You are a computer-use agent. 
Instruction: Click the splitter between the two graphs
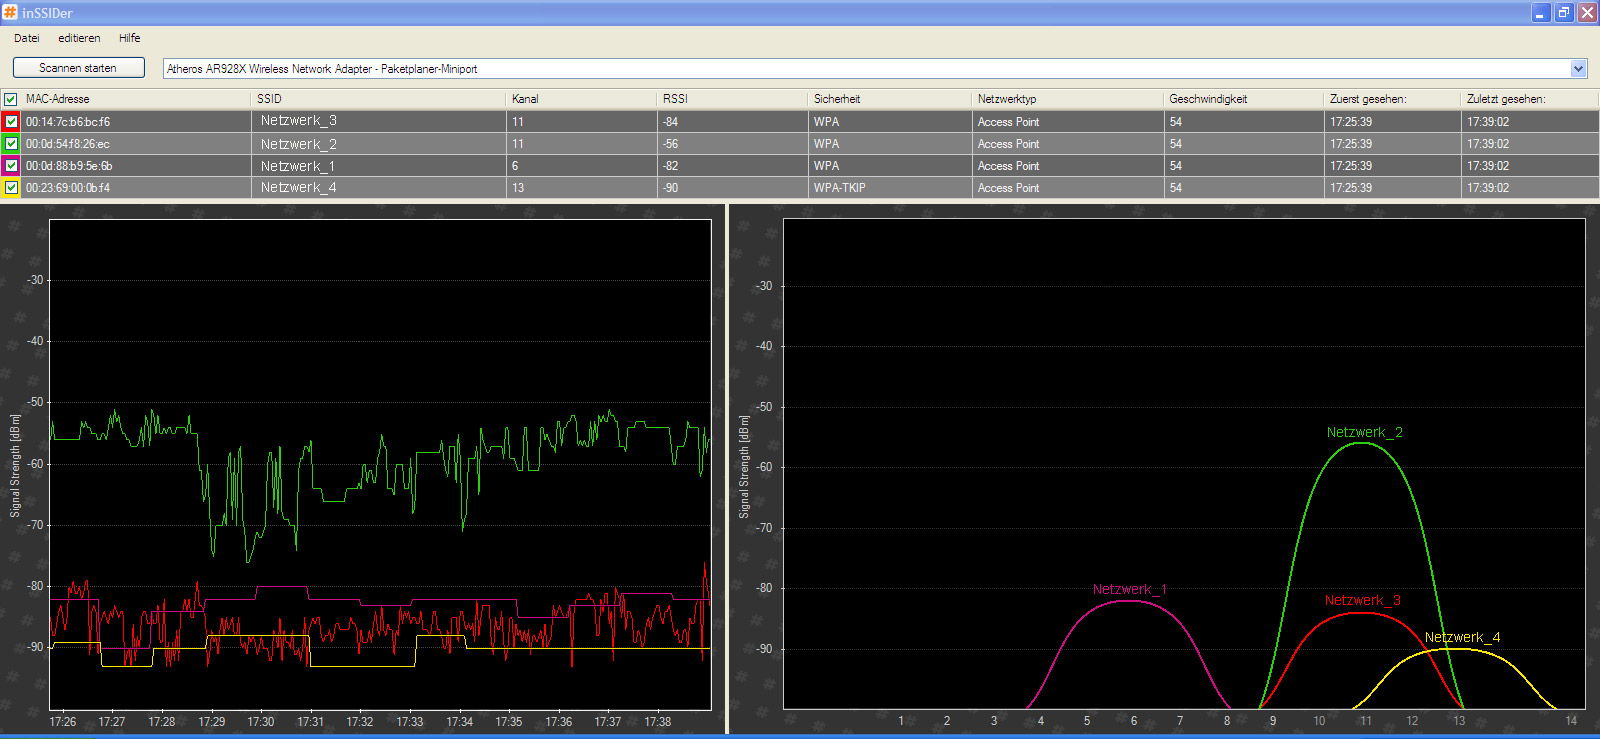[x=727, y=468]
